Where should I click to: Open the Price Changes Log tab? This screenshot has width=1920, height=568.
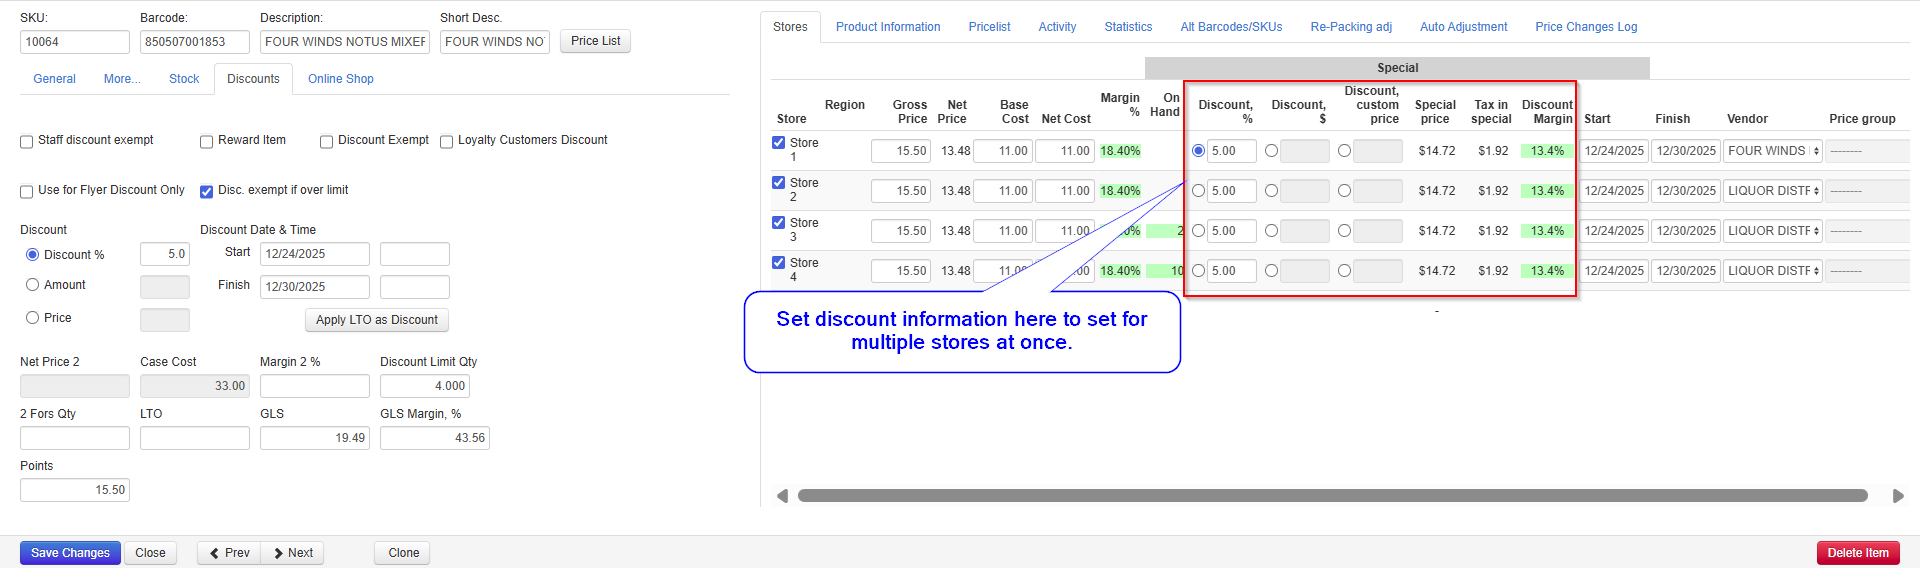1586,27
